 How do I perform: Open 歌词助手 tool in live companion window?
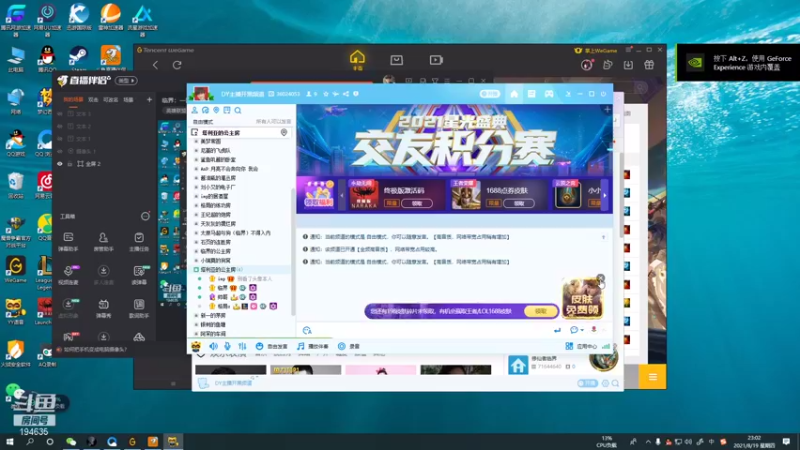(139, 308)
